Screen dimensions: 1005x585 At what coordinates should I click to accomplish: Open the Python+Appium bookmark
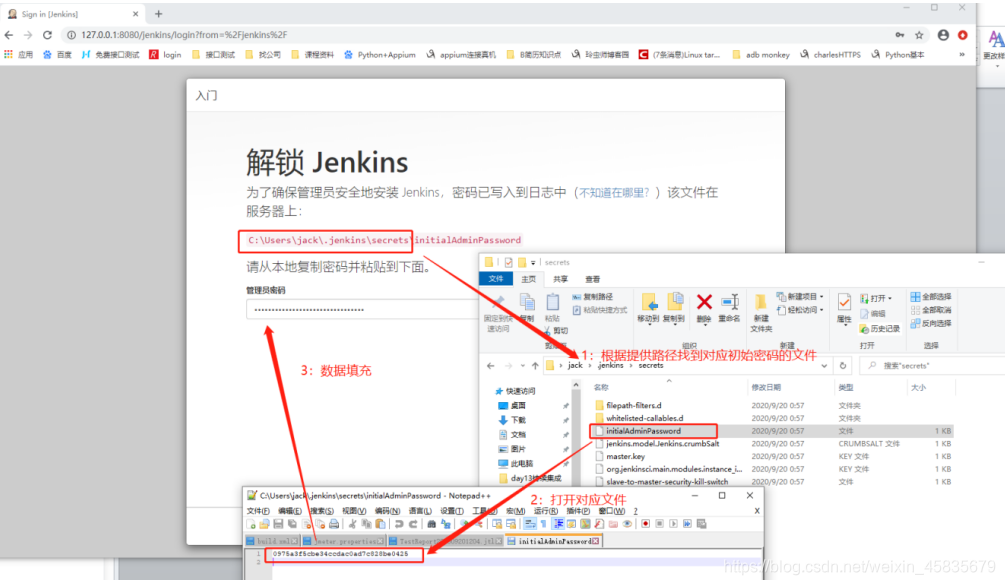tap(379, 55)
